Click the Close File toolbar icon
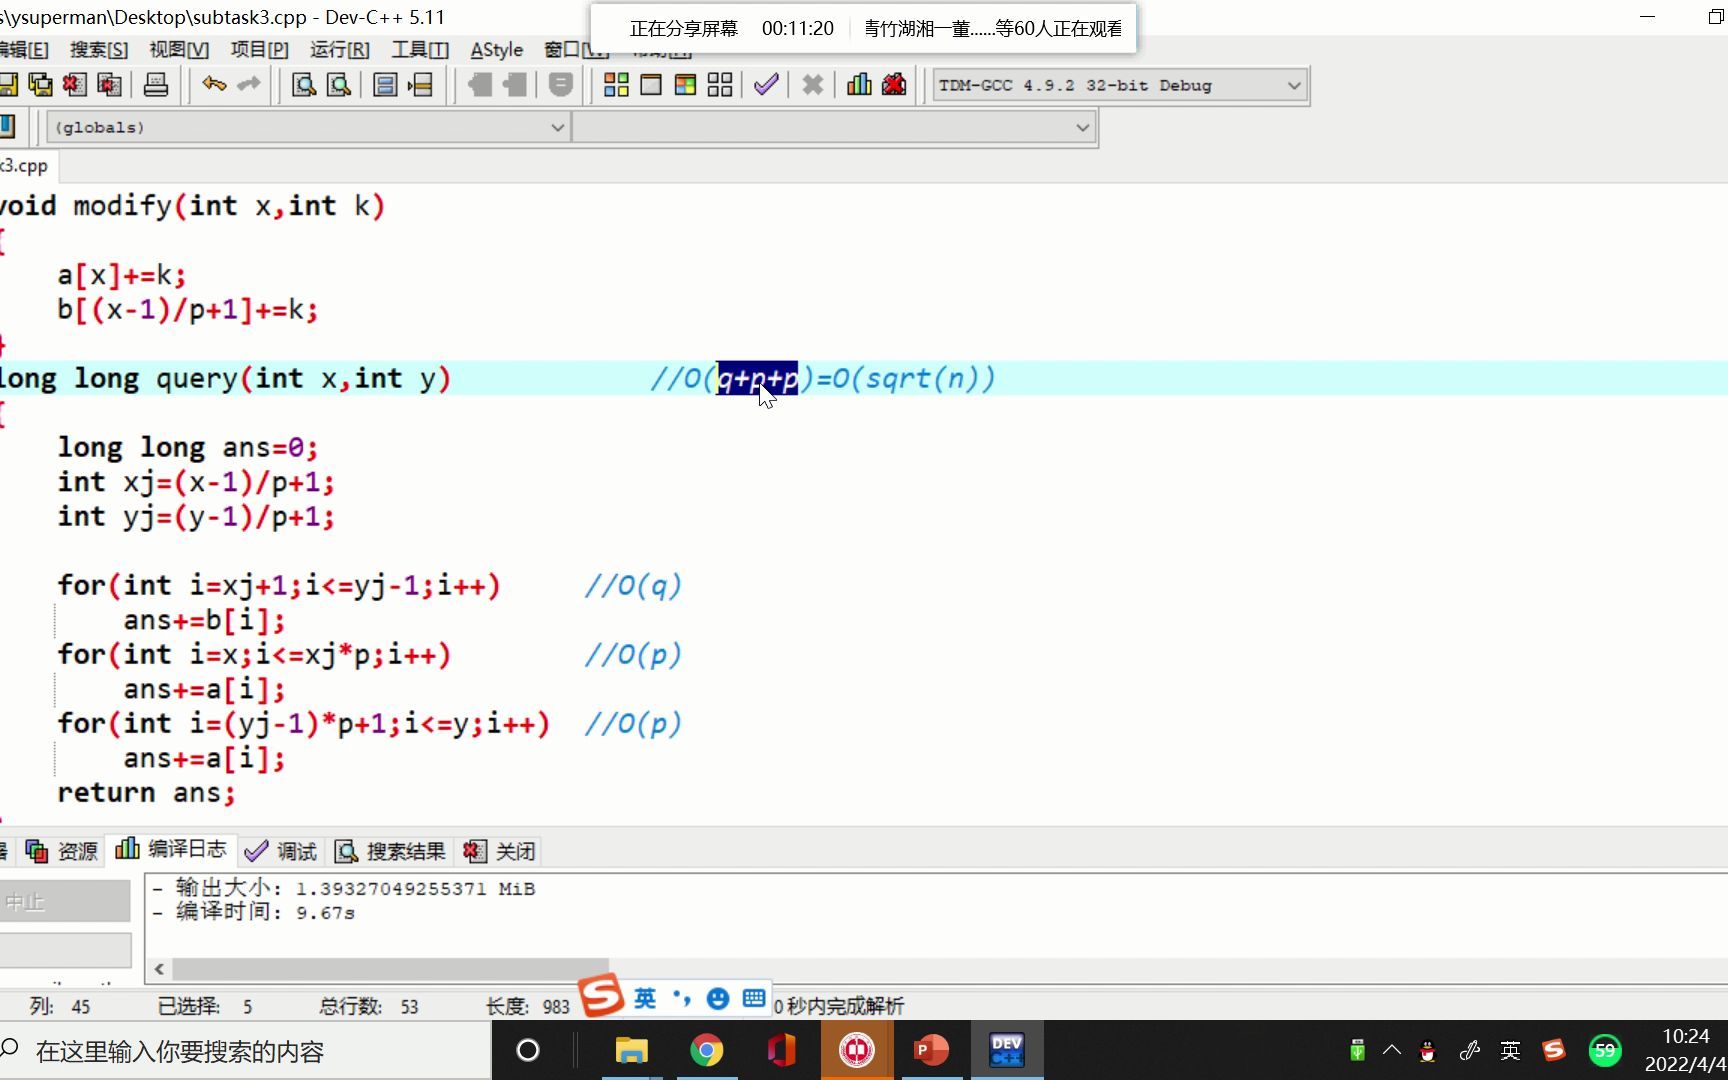 75,85
